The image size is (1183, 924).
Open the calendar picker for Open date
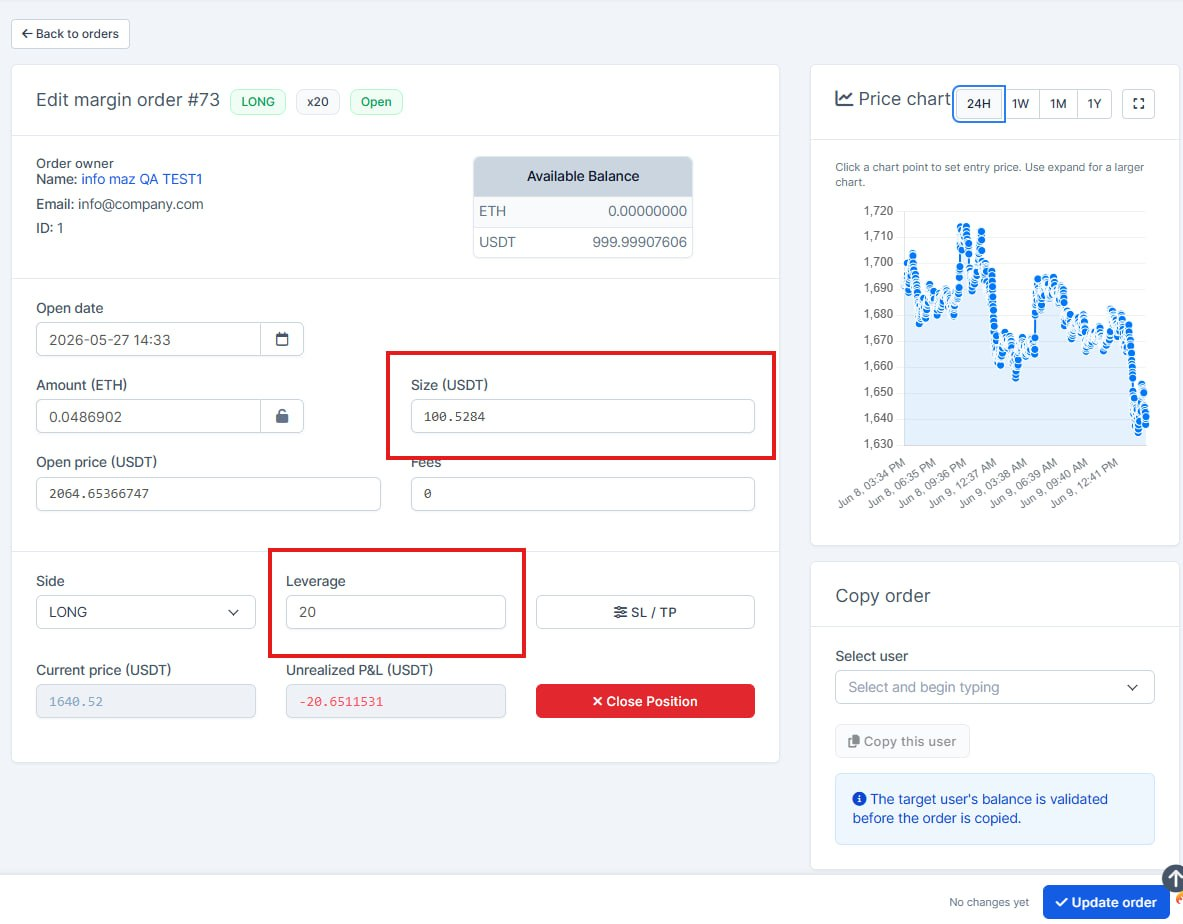tap(282, 339)
